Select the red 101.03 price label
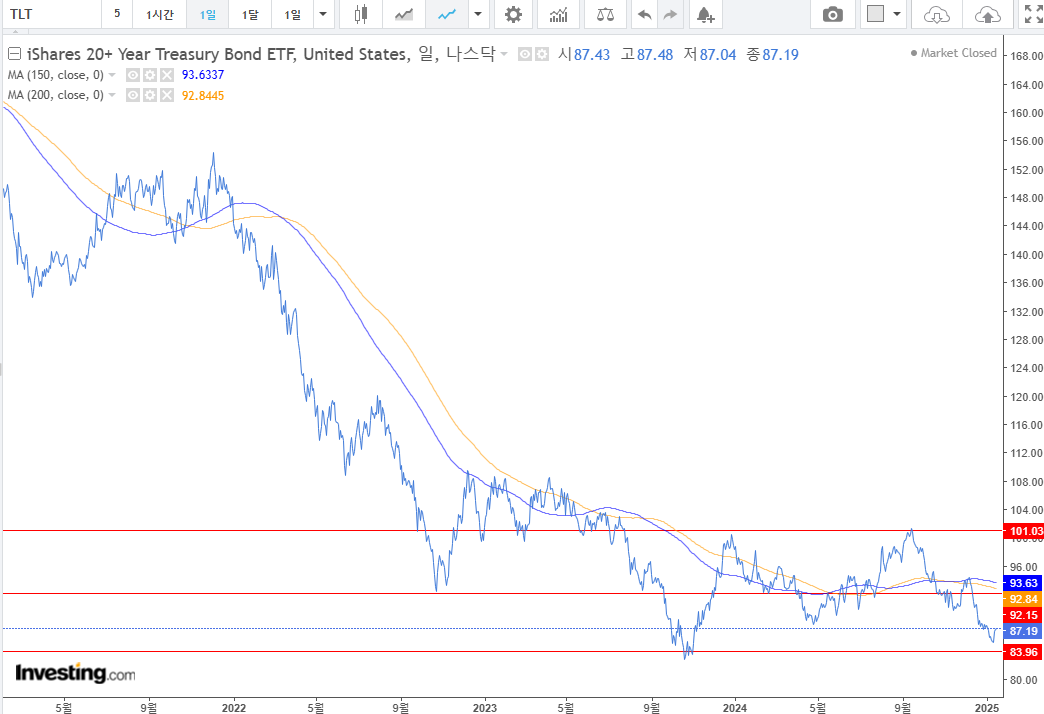The height and width of the screenshot is (714, 1044). (x=1025, y=531)
